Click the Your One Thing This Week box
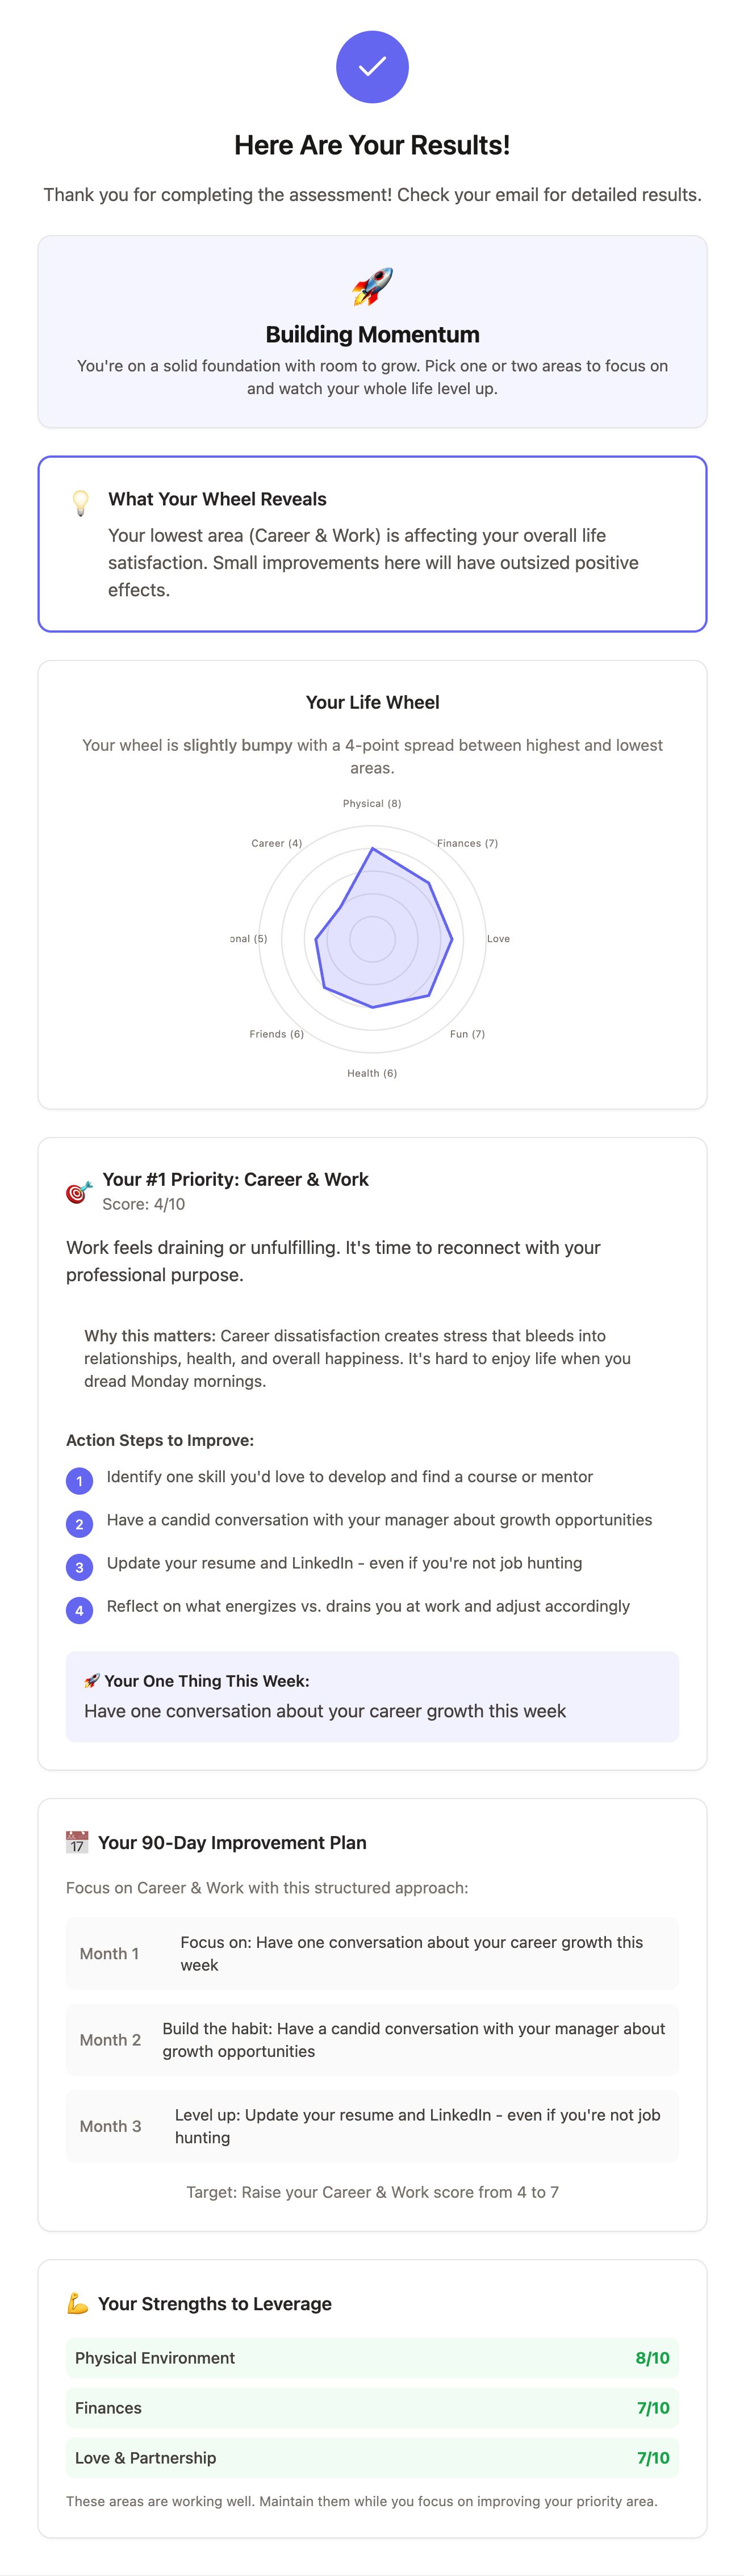The height and width of the screenshot is (2576, 744). [372, 1696]
